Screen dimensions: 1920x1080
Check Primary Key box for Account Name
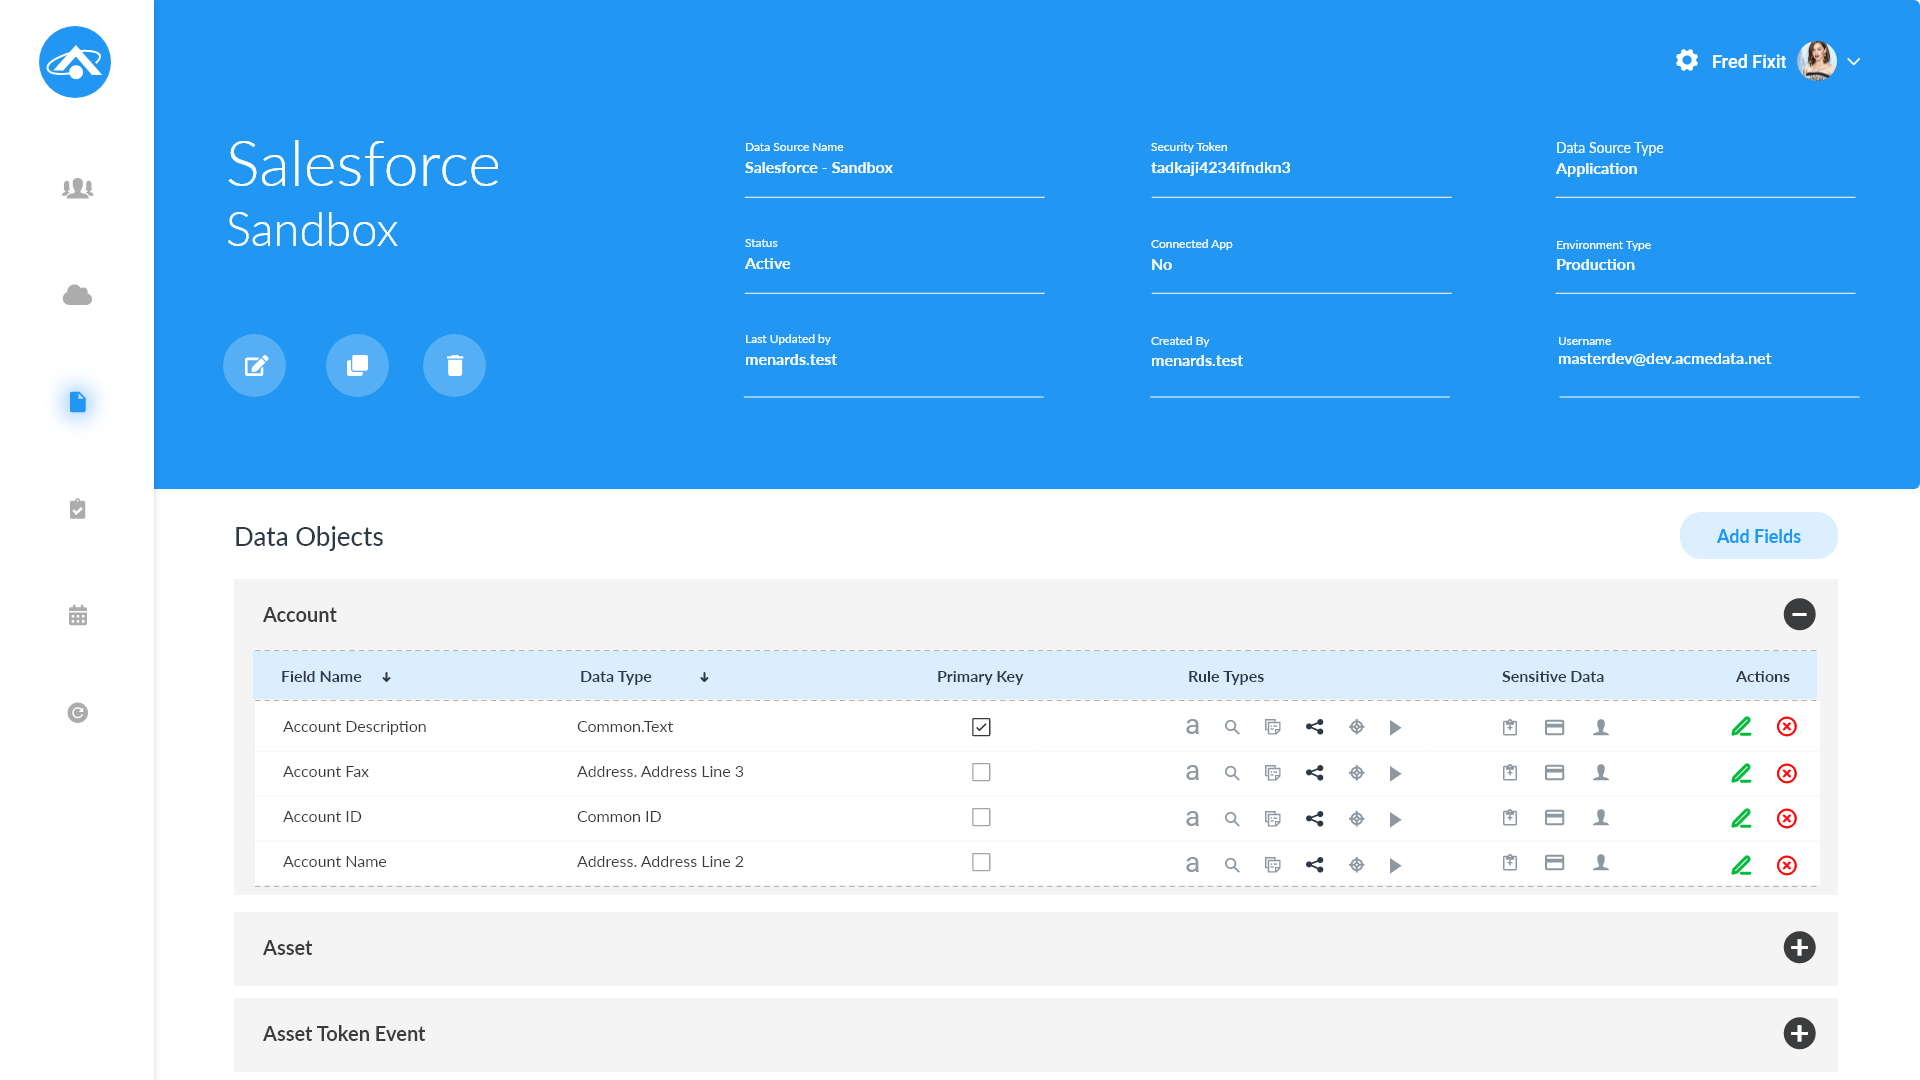tap(981, 862)
